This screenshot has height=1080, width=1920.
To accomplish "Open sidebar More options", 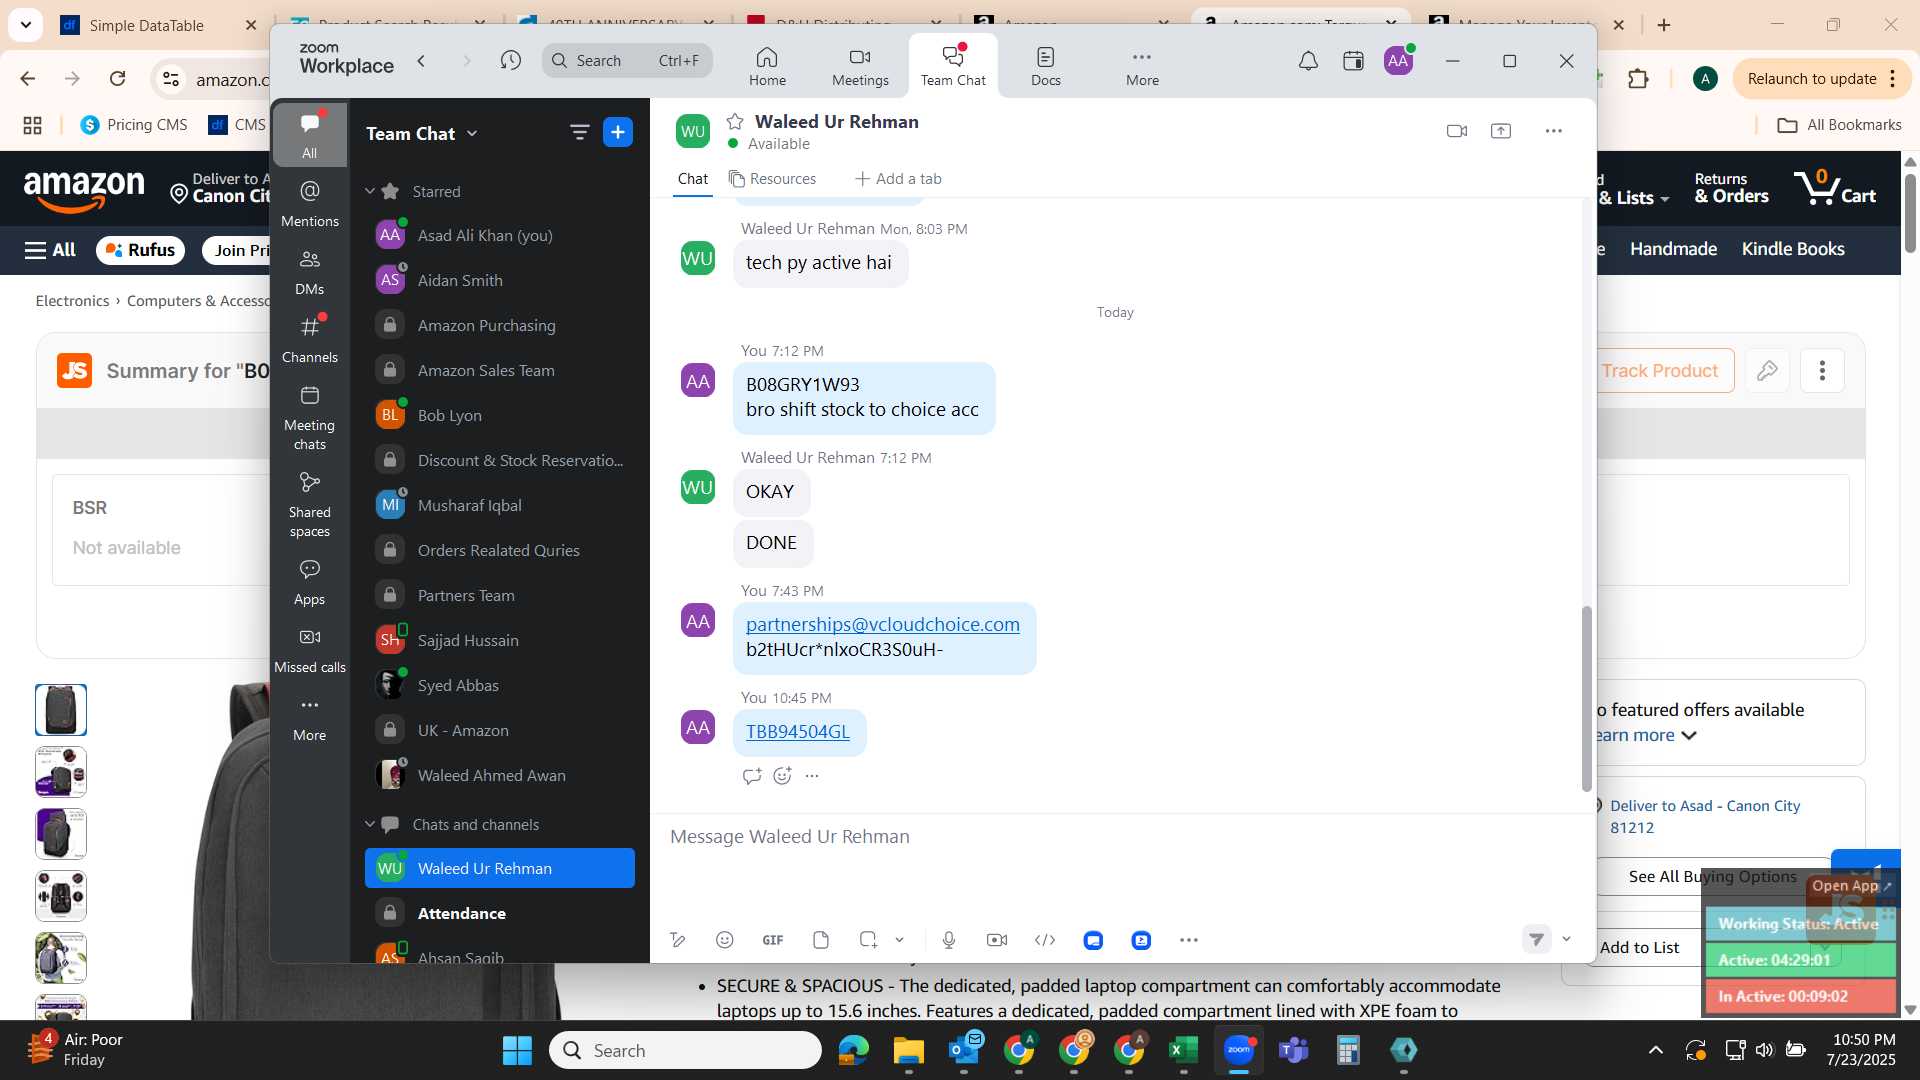I will click(310, 717).
